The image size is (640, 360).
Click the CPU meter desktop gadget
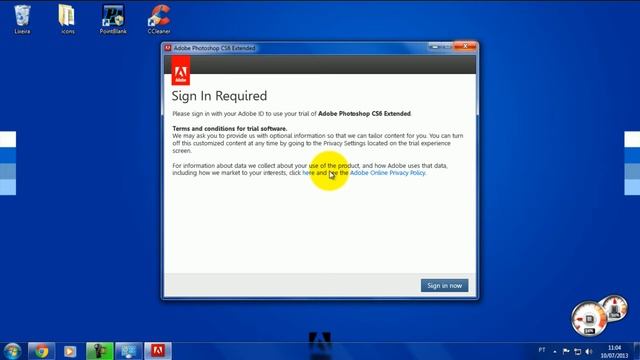pos(589,319)
